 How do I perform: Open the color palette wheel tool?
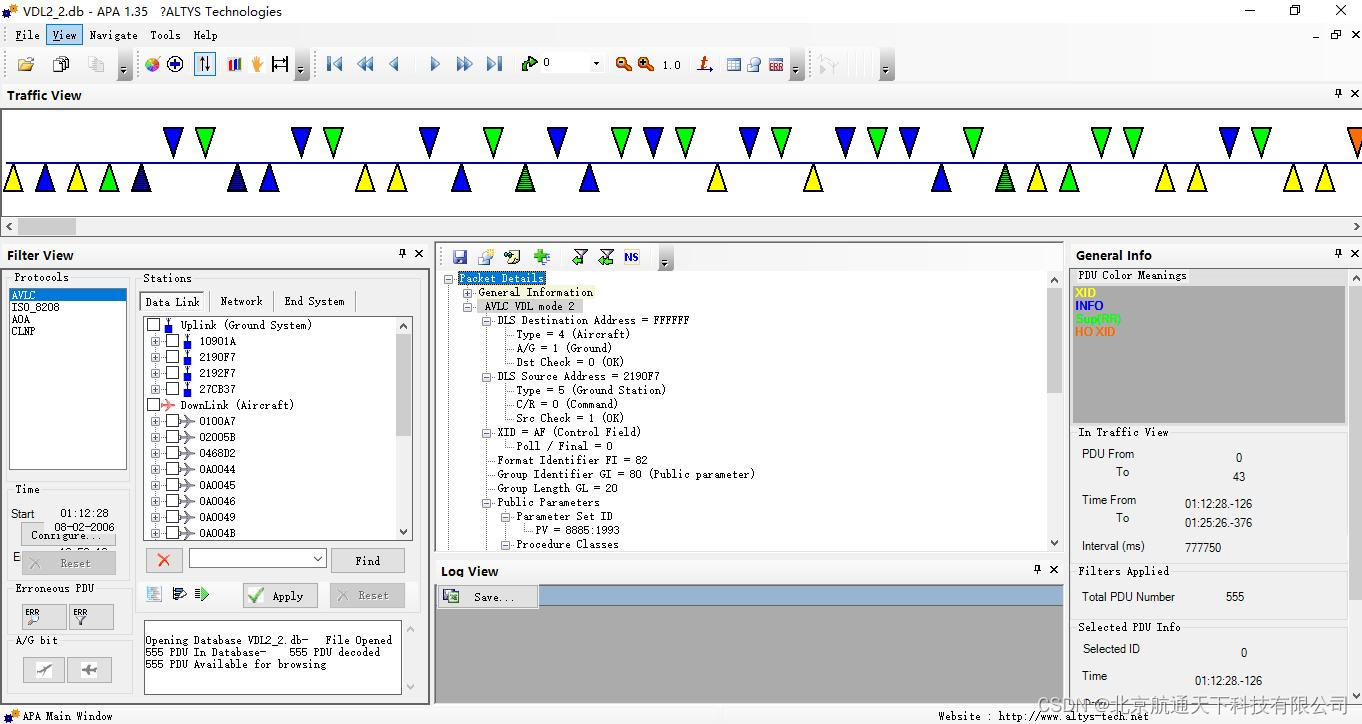(152, 64)
